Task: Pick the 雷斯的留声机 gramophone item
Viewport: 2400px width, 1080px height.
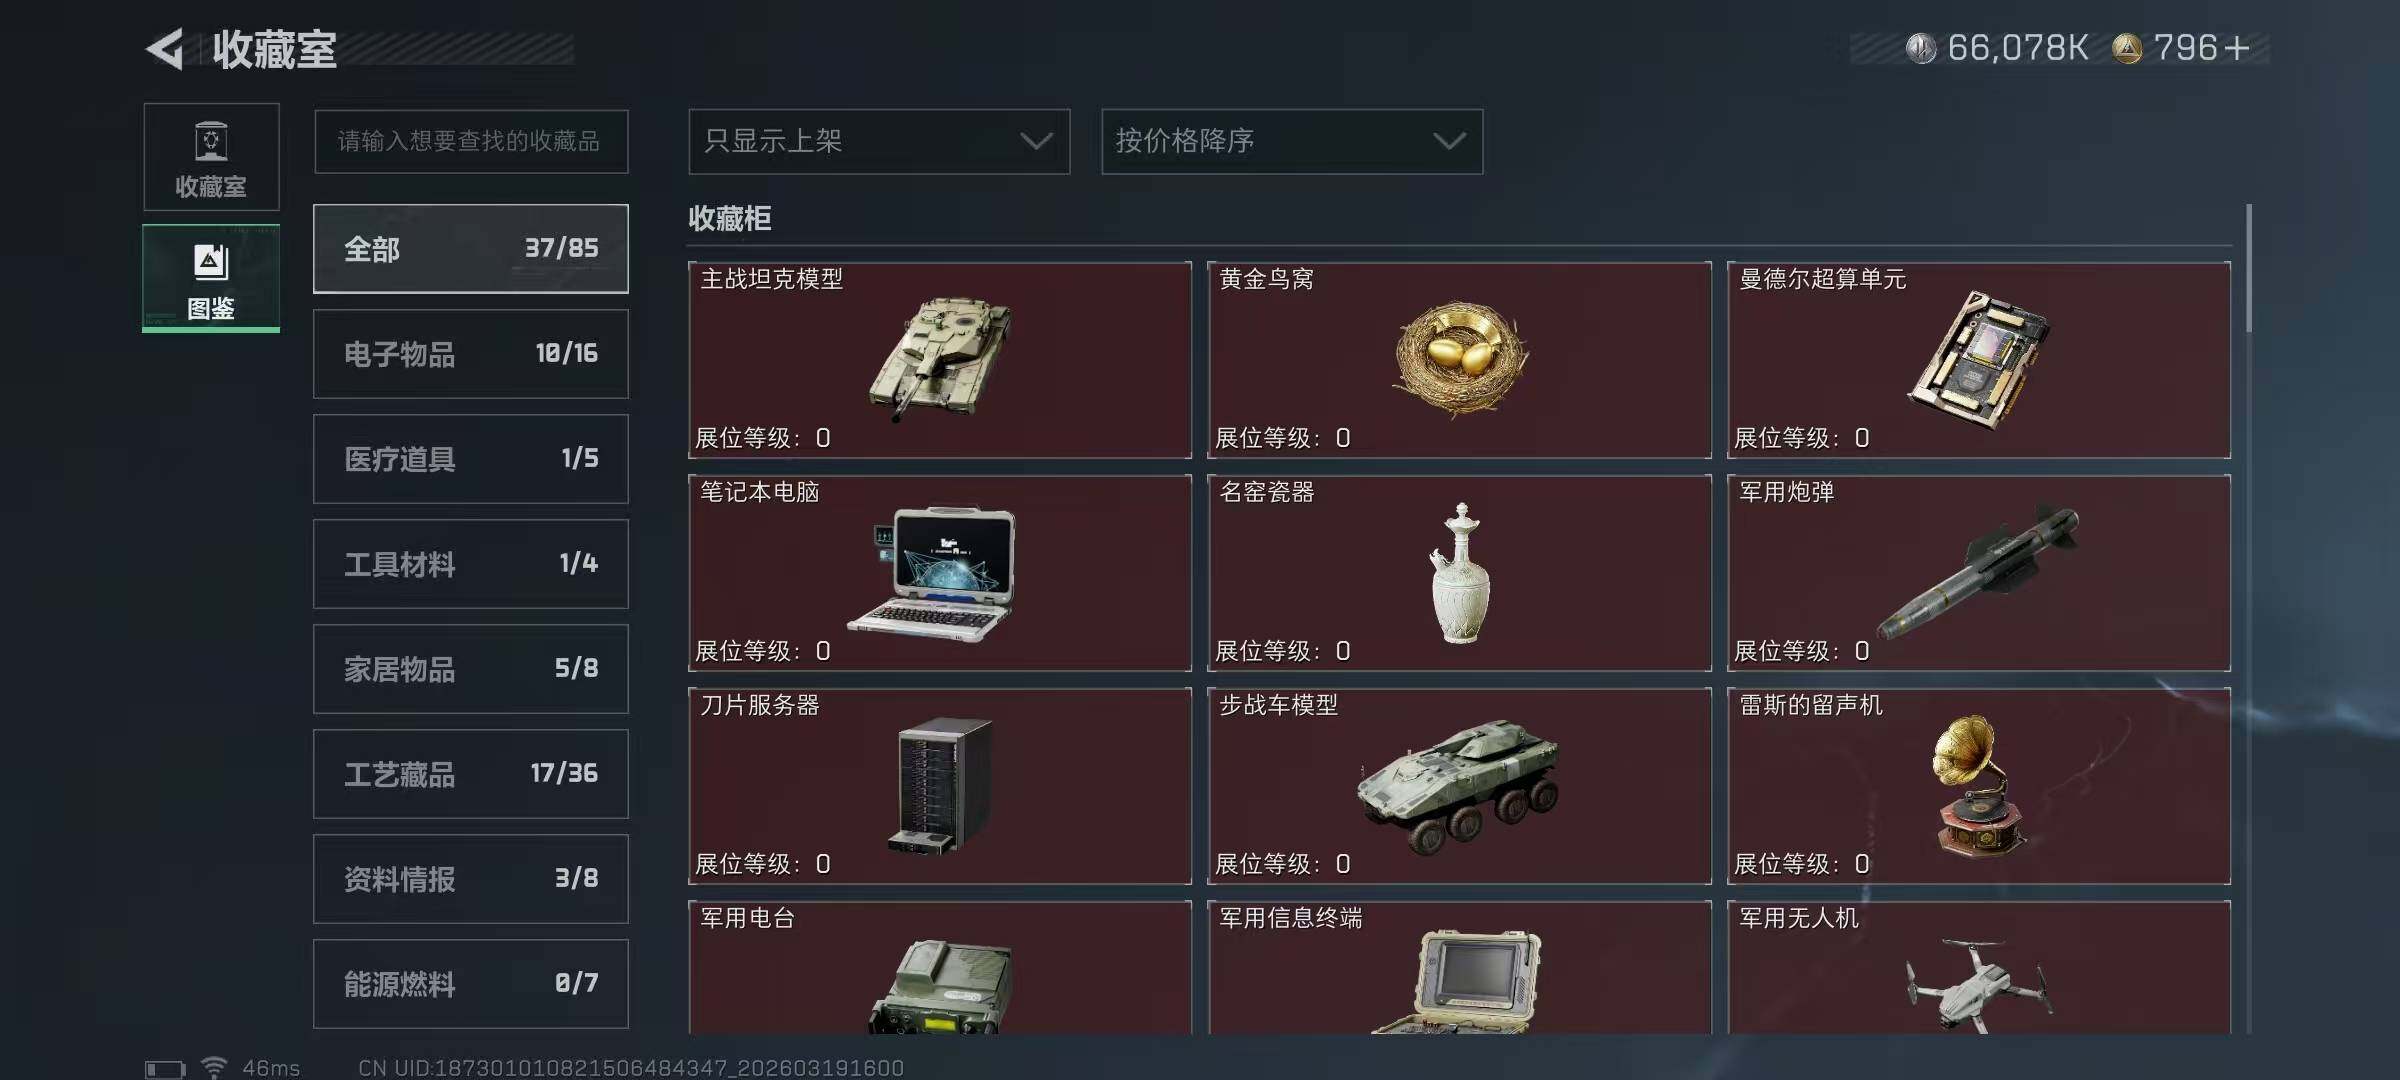Action: 1979,786
